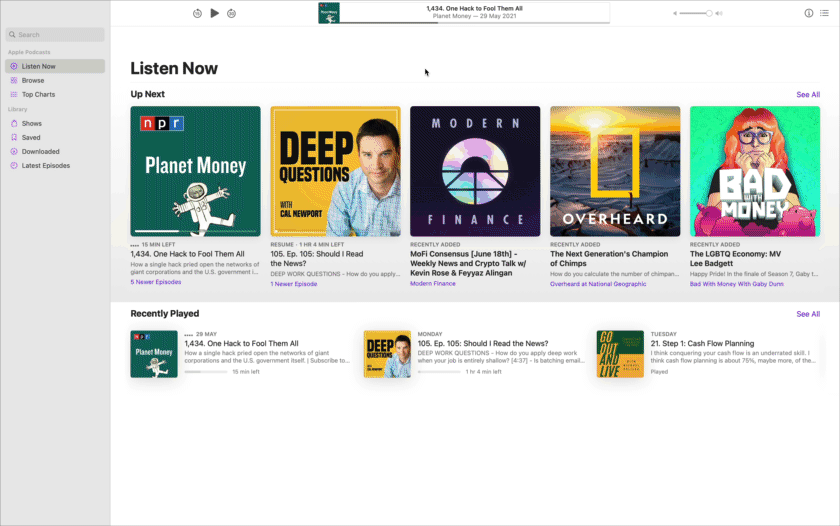The height and width of the screenshot is (526, 840).
Task: Click '21. Step 1: Cash Flow Planning' title
Action: tap(702, 343)
